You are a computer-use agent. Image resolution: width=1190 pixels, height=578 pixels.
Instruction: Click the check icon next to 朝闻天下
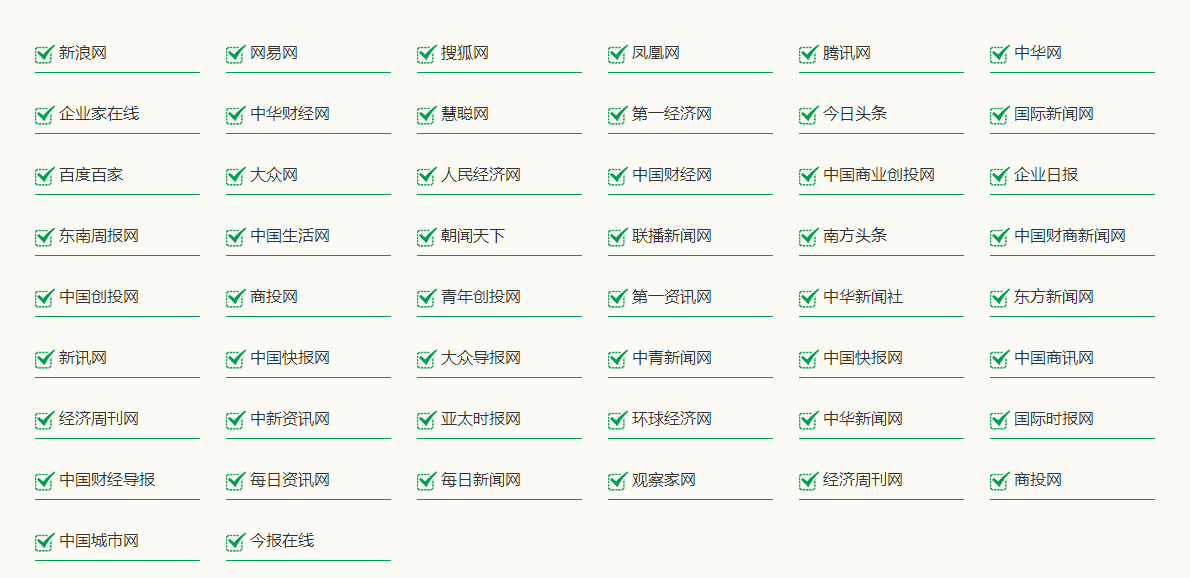click(426, 237)
